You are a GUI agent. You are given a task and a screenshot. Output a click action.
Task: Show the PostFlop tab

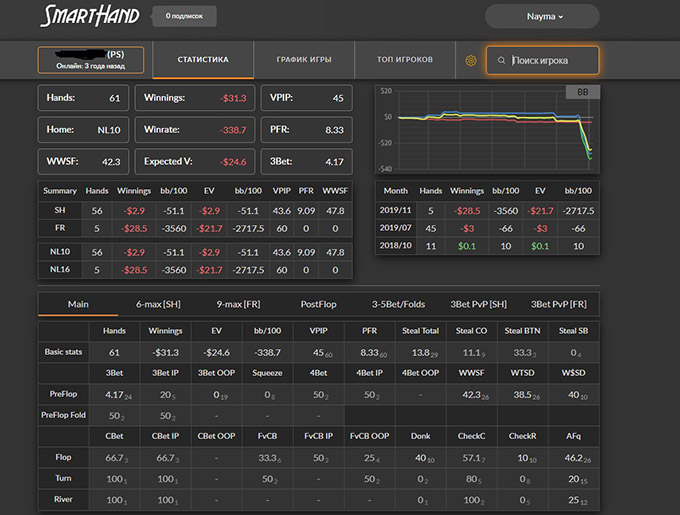(x=321, y=304)
